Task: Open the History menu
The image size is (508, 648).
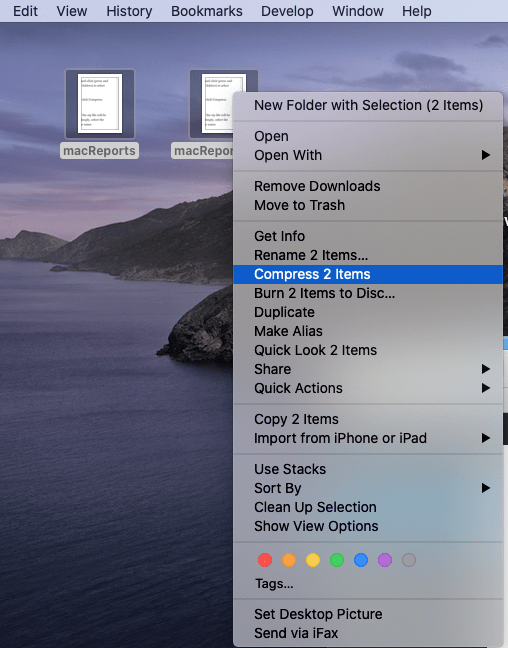Action: tap(129, 11)
